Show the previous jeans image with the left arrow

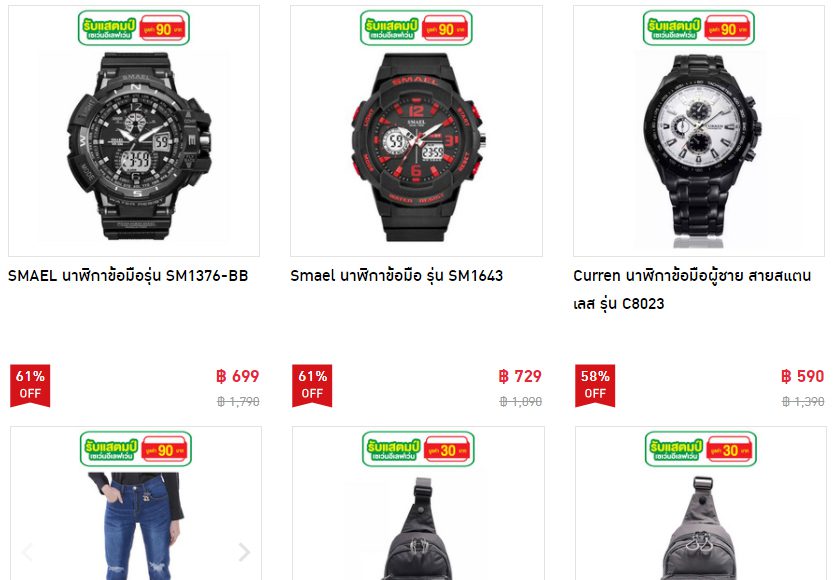(28, 552)
